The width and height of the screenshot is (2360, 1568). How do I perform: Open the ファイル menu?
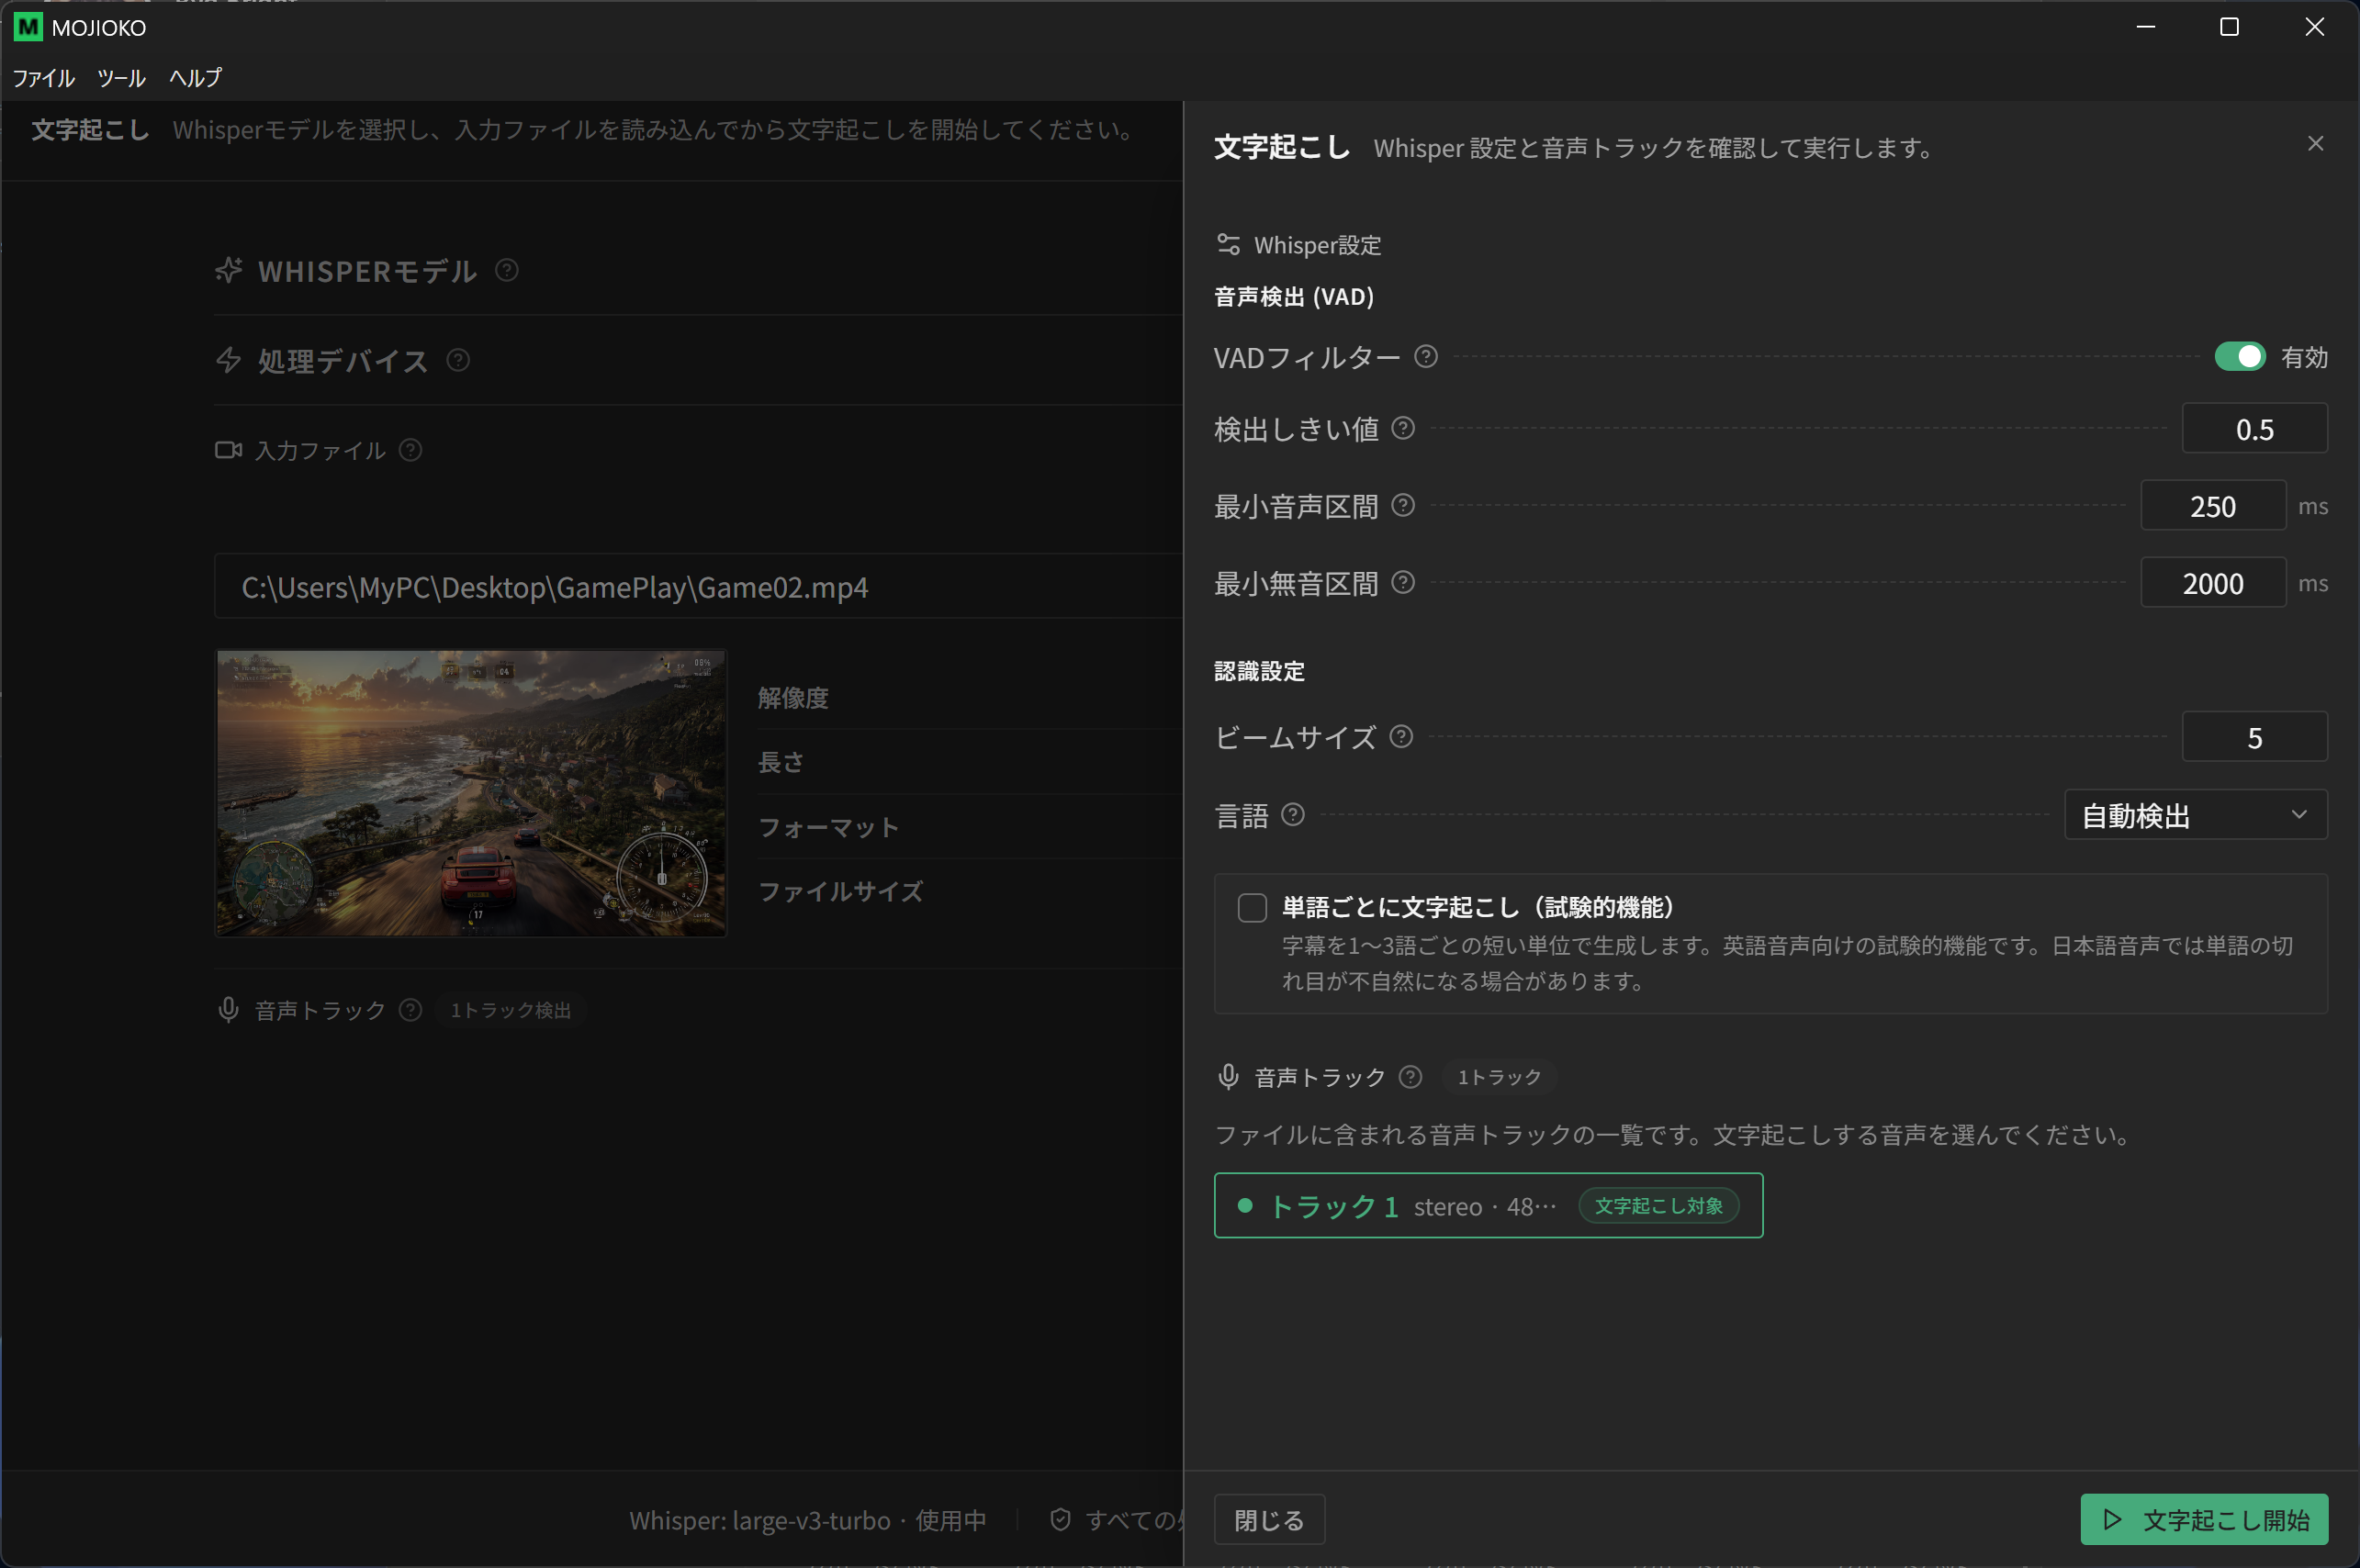pyautogui.click(x=43, y=77)
